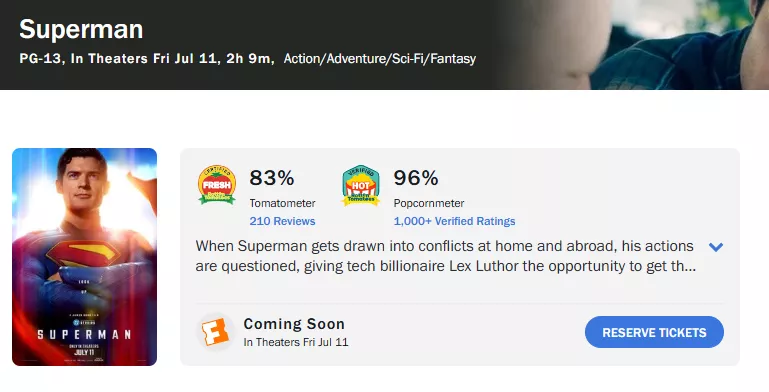Image resolution: width=769 pixels, height=392 pixels.
Task: Click the Coming Soon heading
Action: click(294, 324)
